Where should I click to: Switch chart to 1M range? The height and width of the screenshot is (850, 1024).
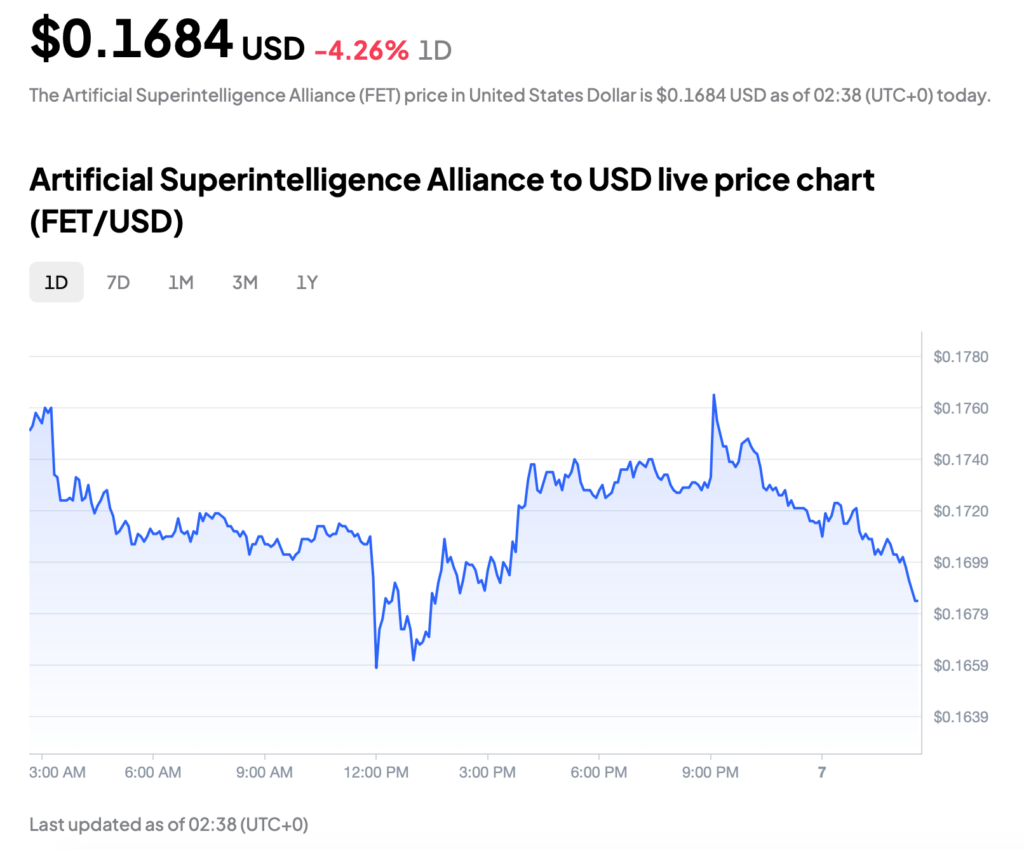[x=181, y=282]
